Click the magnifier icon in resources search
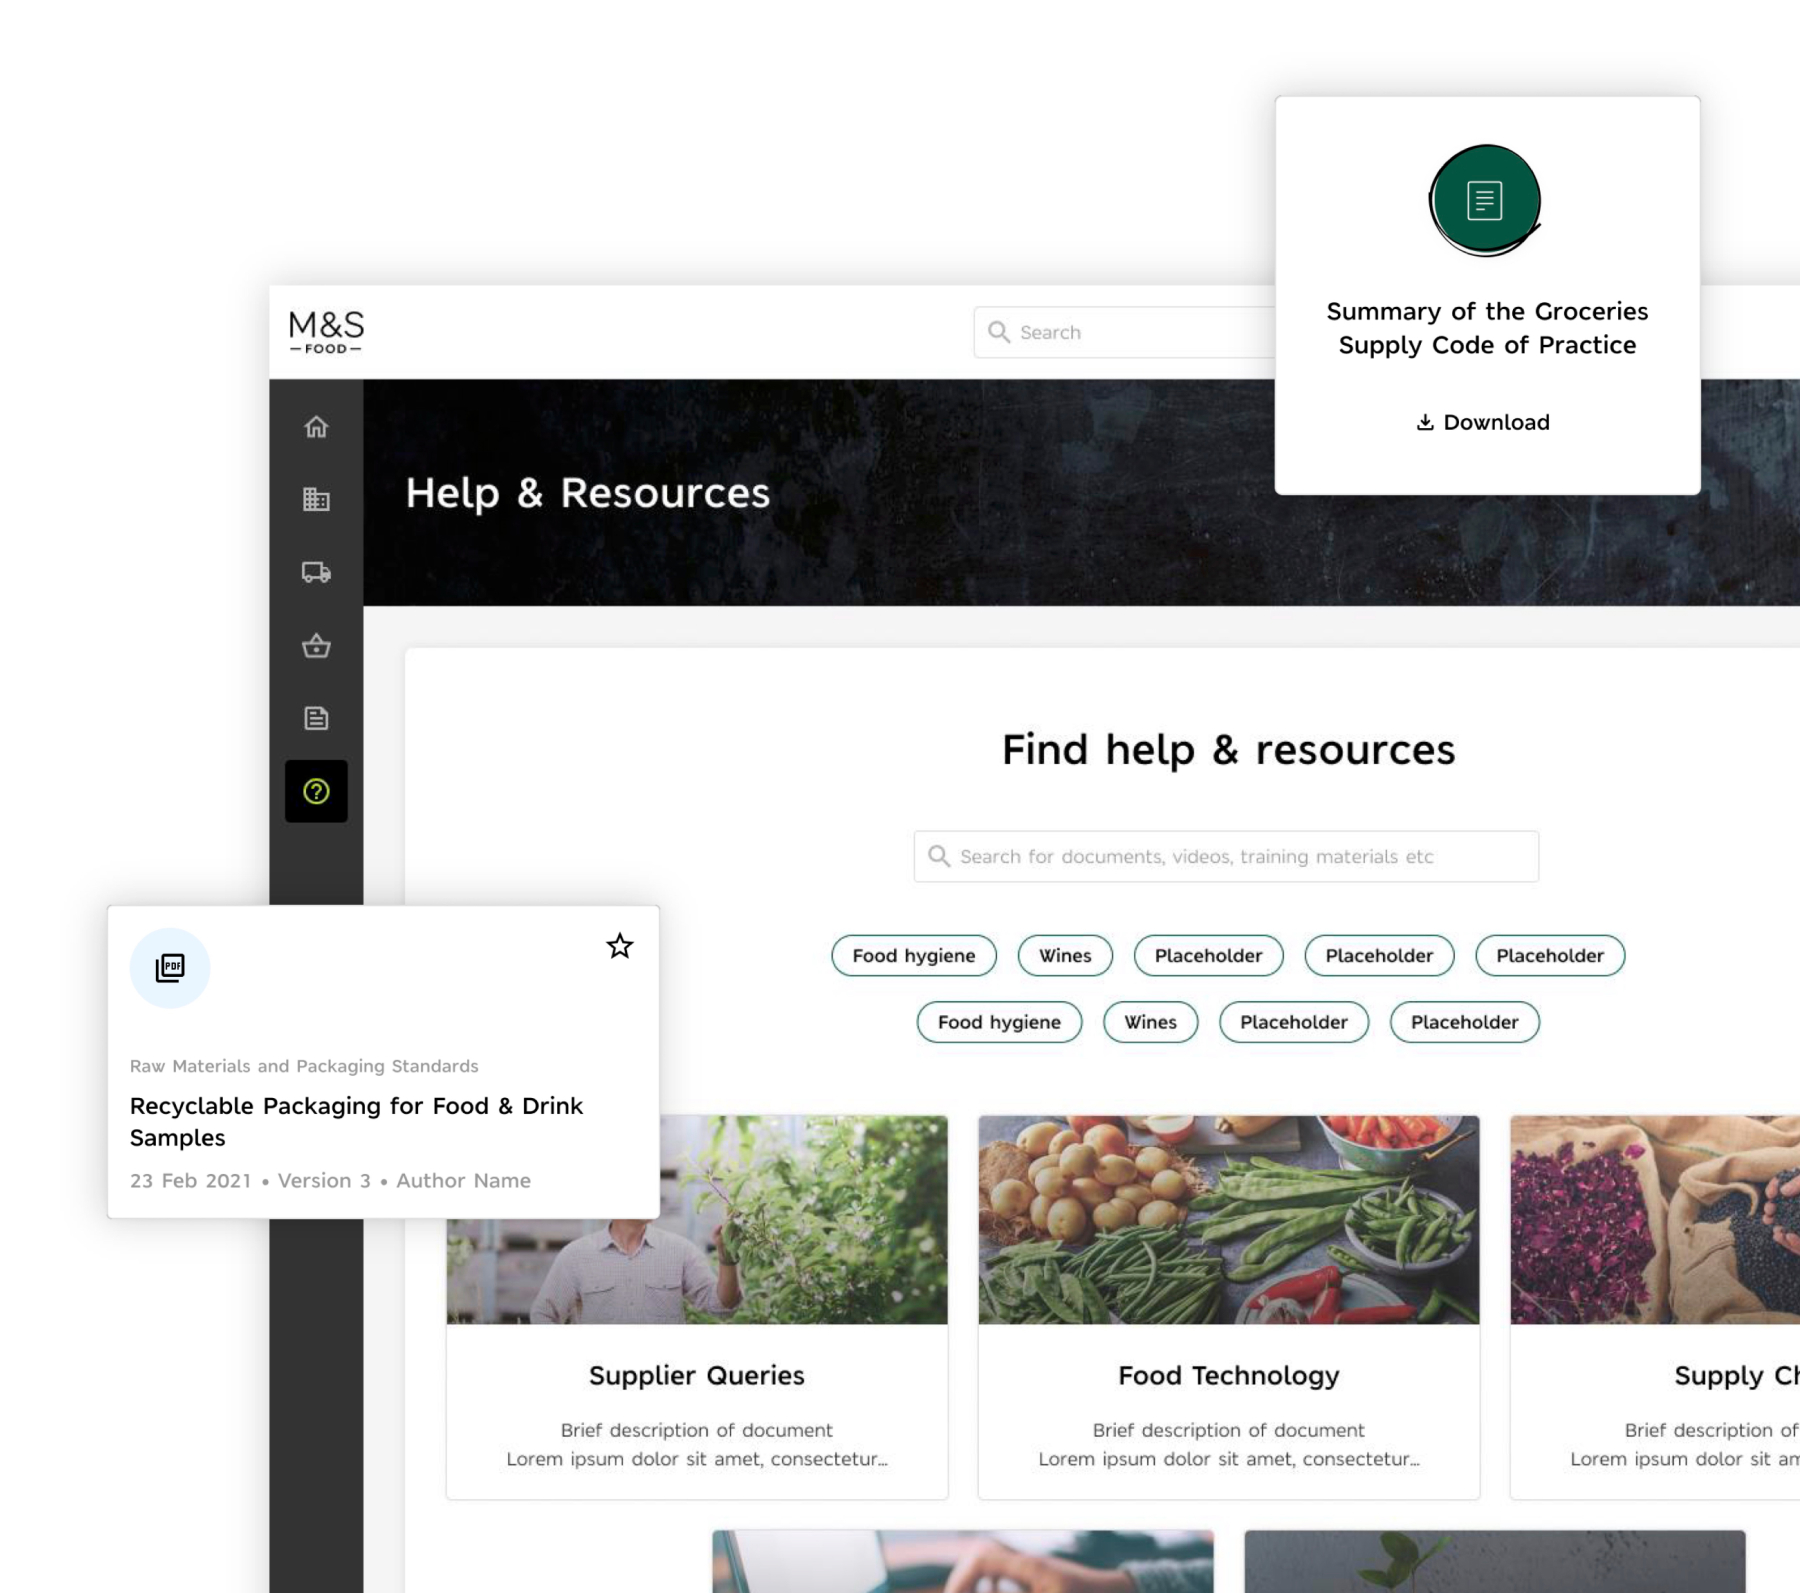Image resolution: width=1800 pixels, height=1593 pixels. point(938,856)
